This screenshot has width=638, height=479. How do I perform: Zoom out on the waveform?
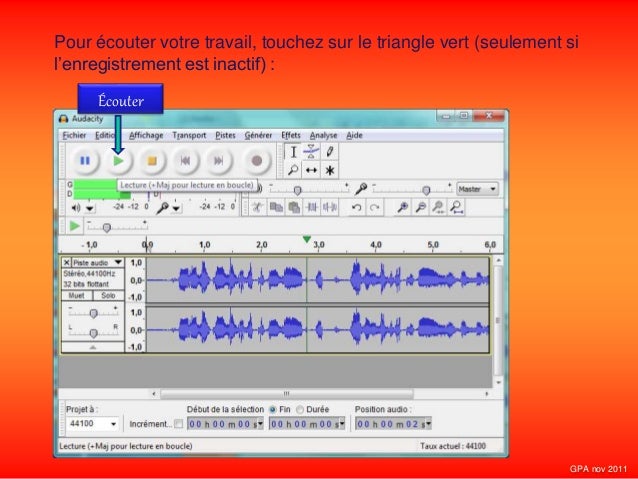point(421,208)
